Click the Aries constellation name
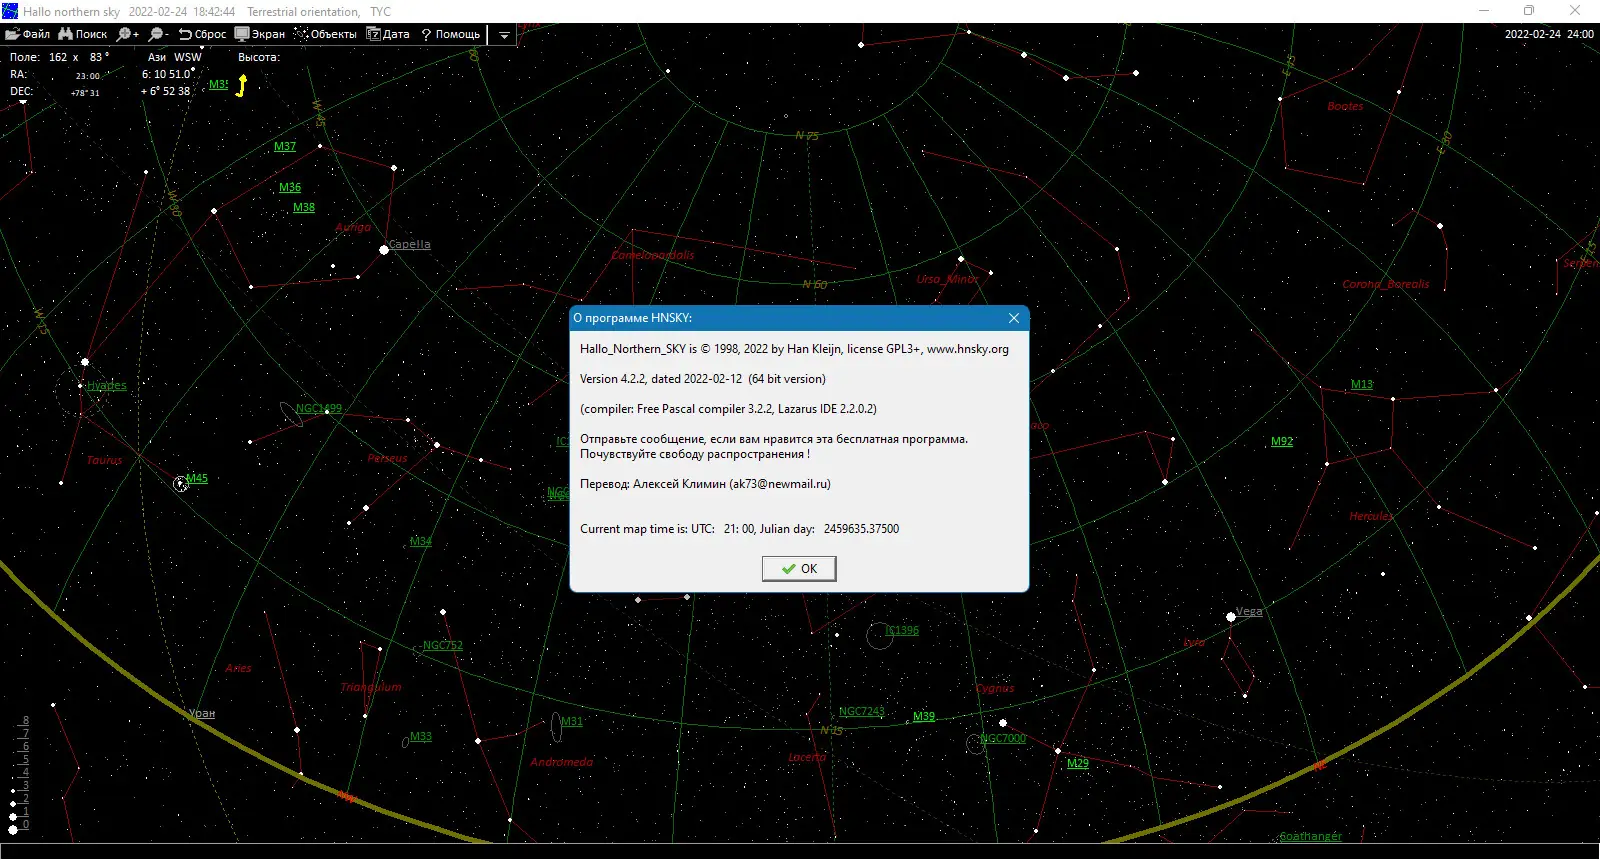Screen dimensions: 1600x860 click(x=238, y=668)
